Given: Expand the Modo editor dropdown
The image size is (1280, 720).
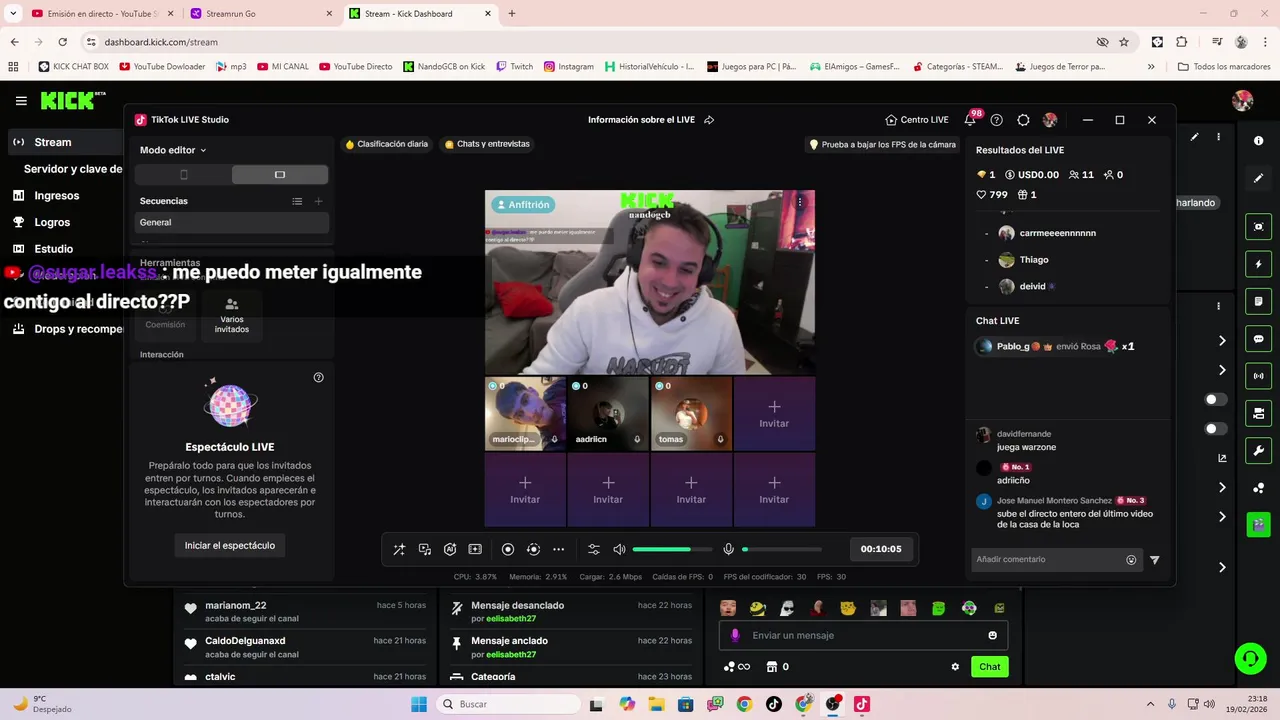Looking at the screenshot, I should point(173,150).
